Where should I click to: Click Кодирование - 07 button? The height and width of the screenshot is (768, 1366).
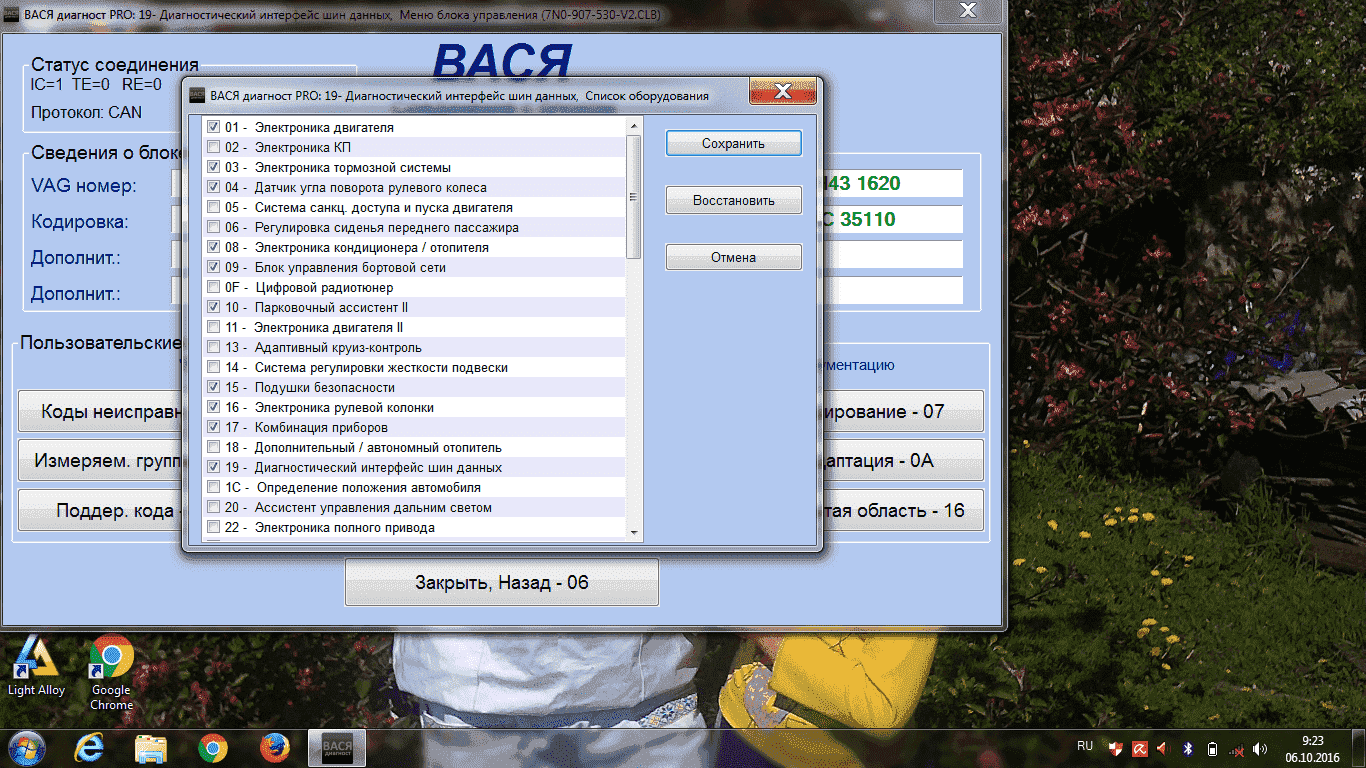pos(902,411)
